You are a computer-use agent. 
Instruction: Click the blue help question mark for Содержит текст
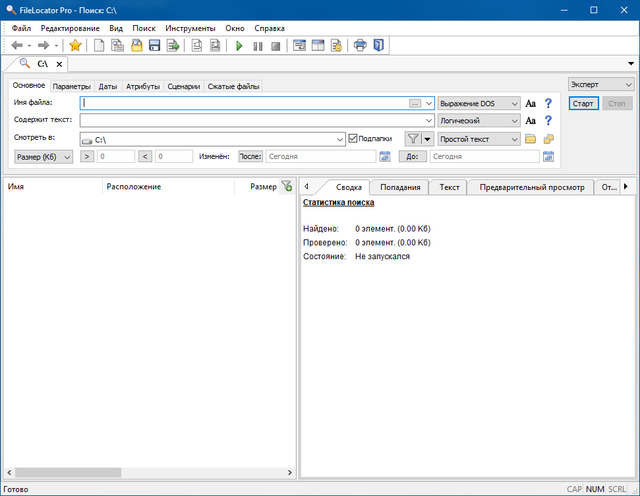pos(548,120)
